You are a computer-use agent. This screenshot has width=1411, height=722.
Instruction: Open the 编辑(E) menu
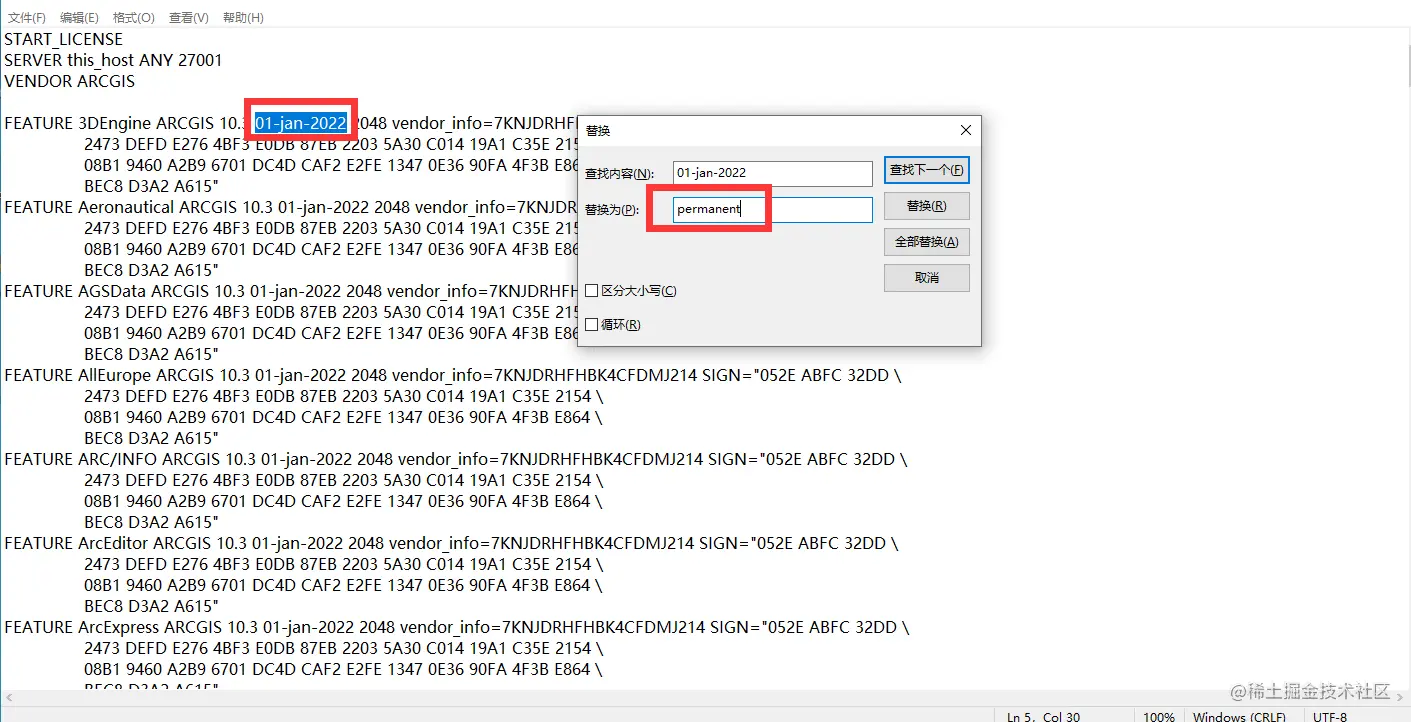(x=79, y=18)
